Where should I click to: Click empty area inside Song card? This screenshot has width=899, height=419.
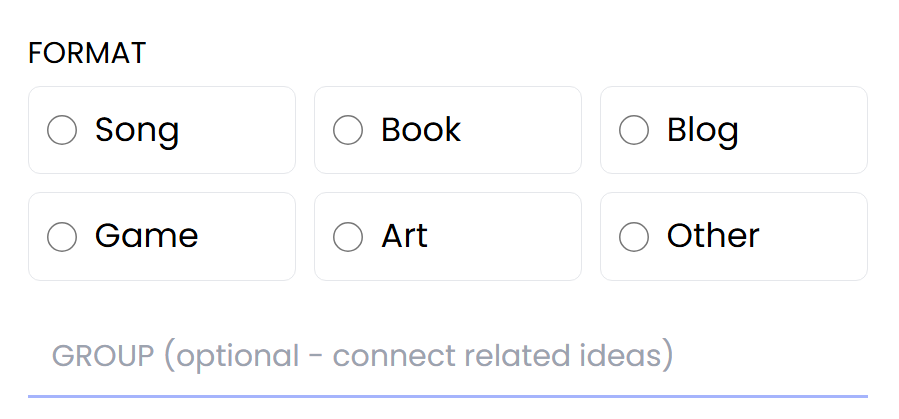(x=240, y=130)
